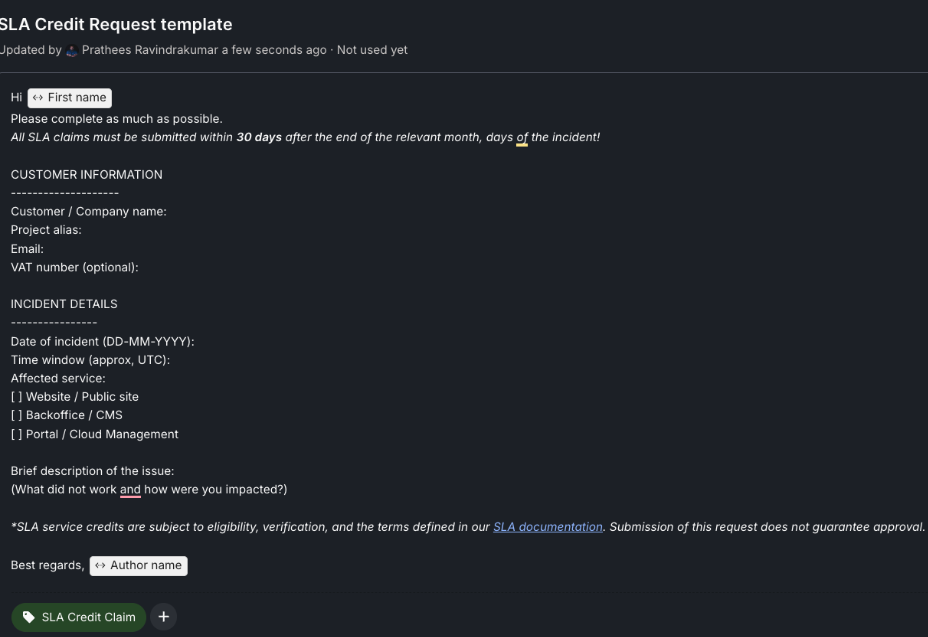This screenshot has height=637, width=928.
Task: Click the Date of incident (DD-MM-YYYY) line
Action: pyautogui.click(x=102, y=341)
